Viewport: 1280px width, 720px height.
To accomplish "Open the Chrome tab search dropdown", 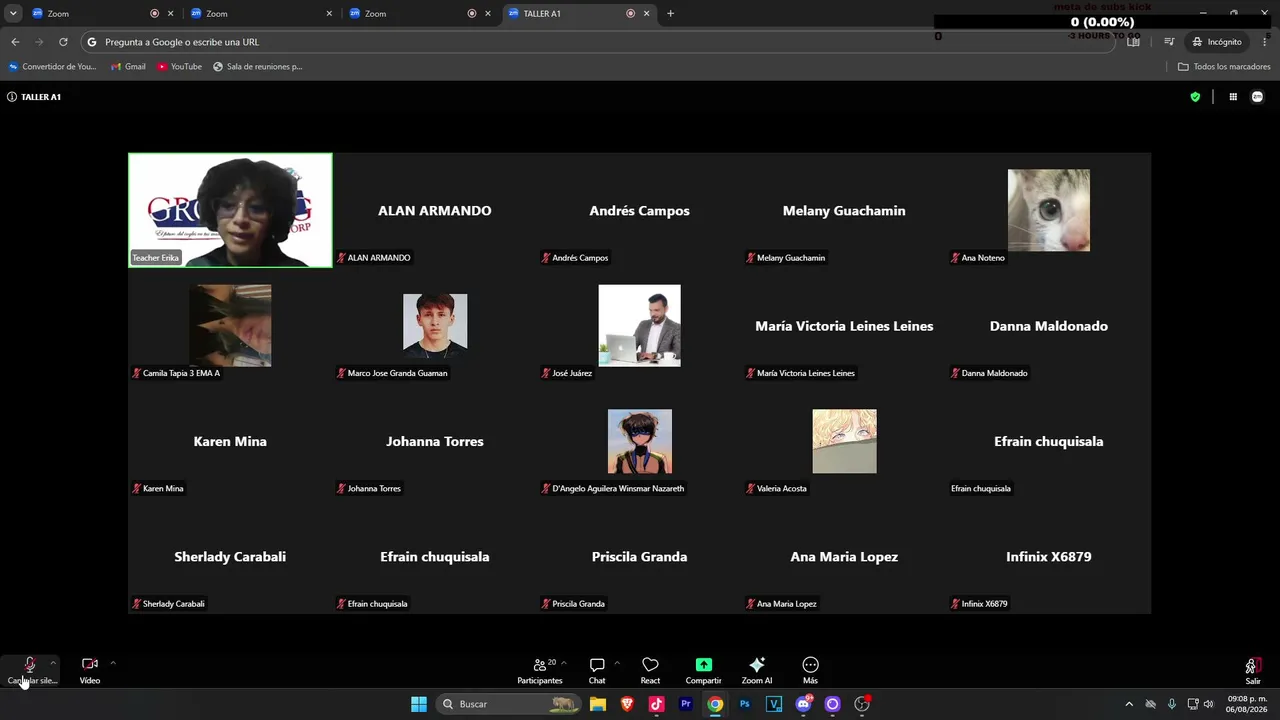I will [13, 14].
